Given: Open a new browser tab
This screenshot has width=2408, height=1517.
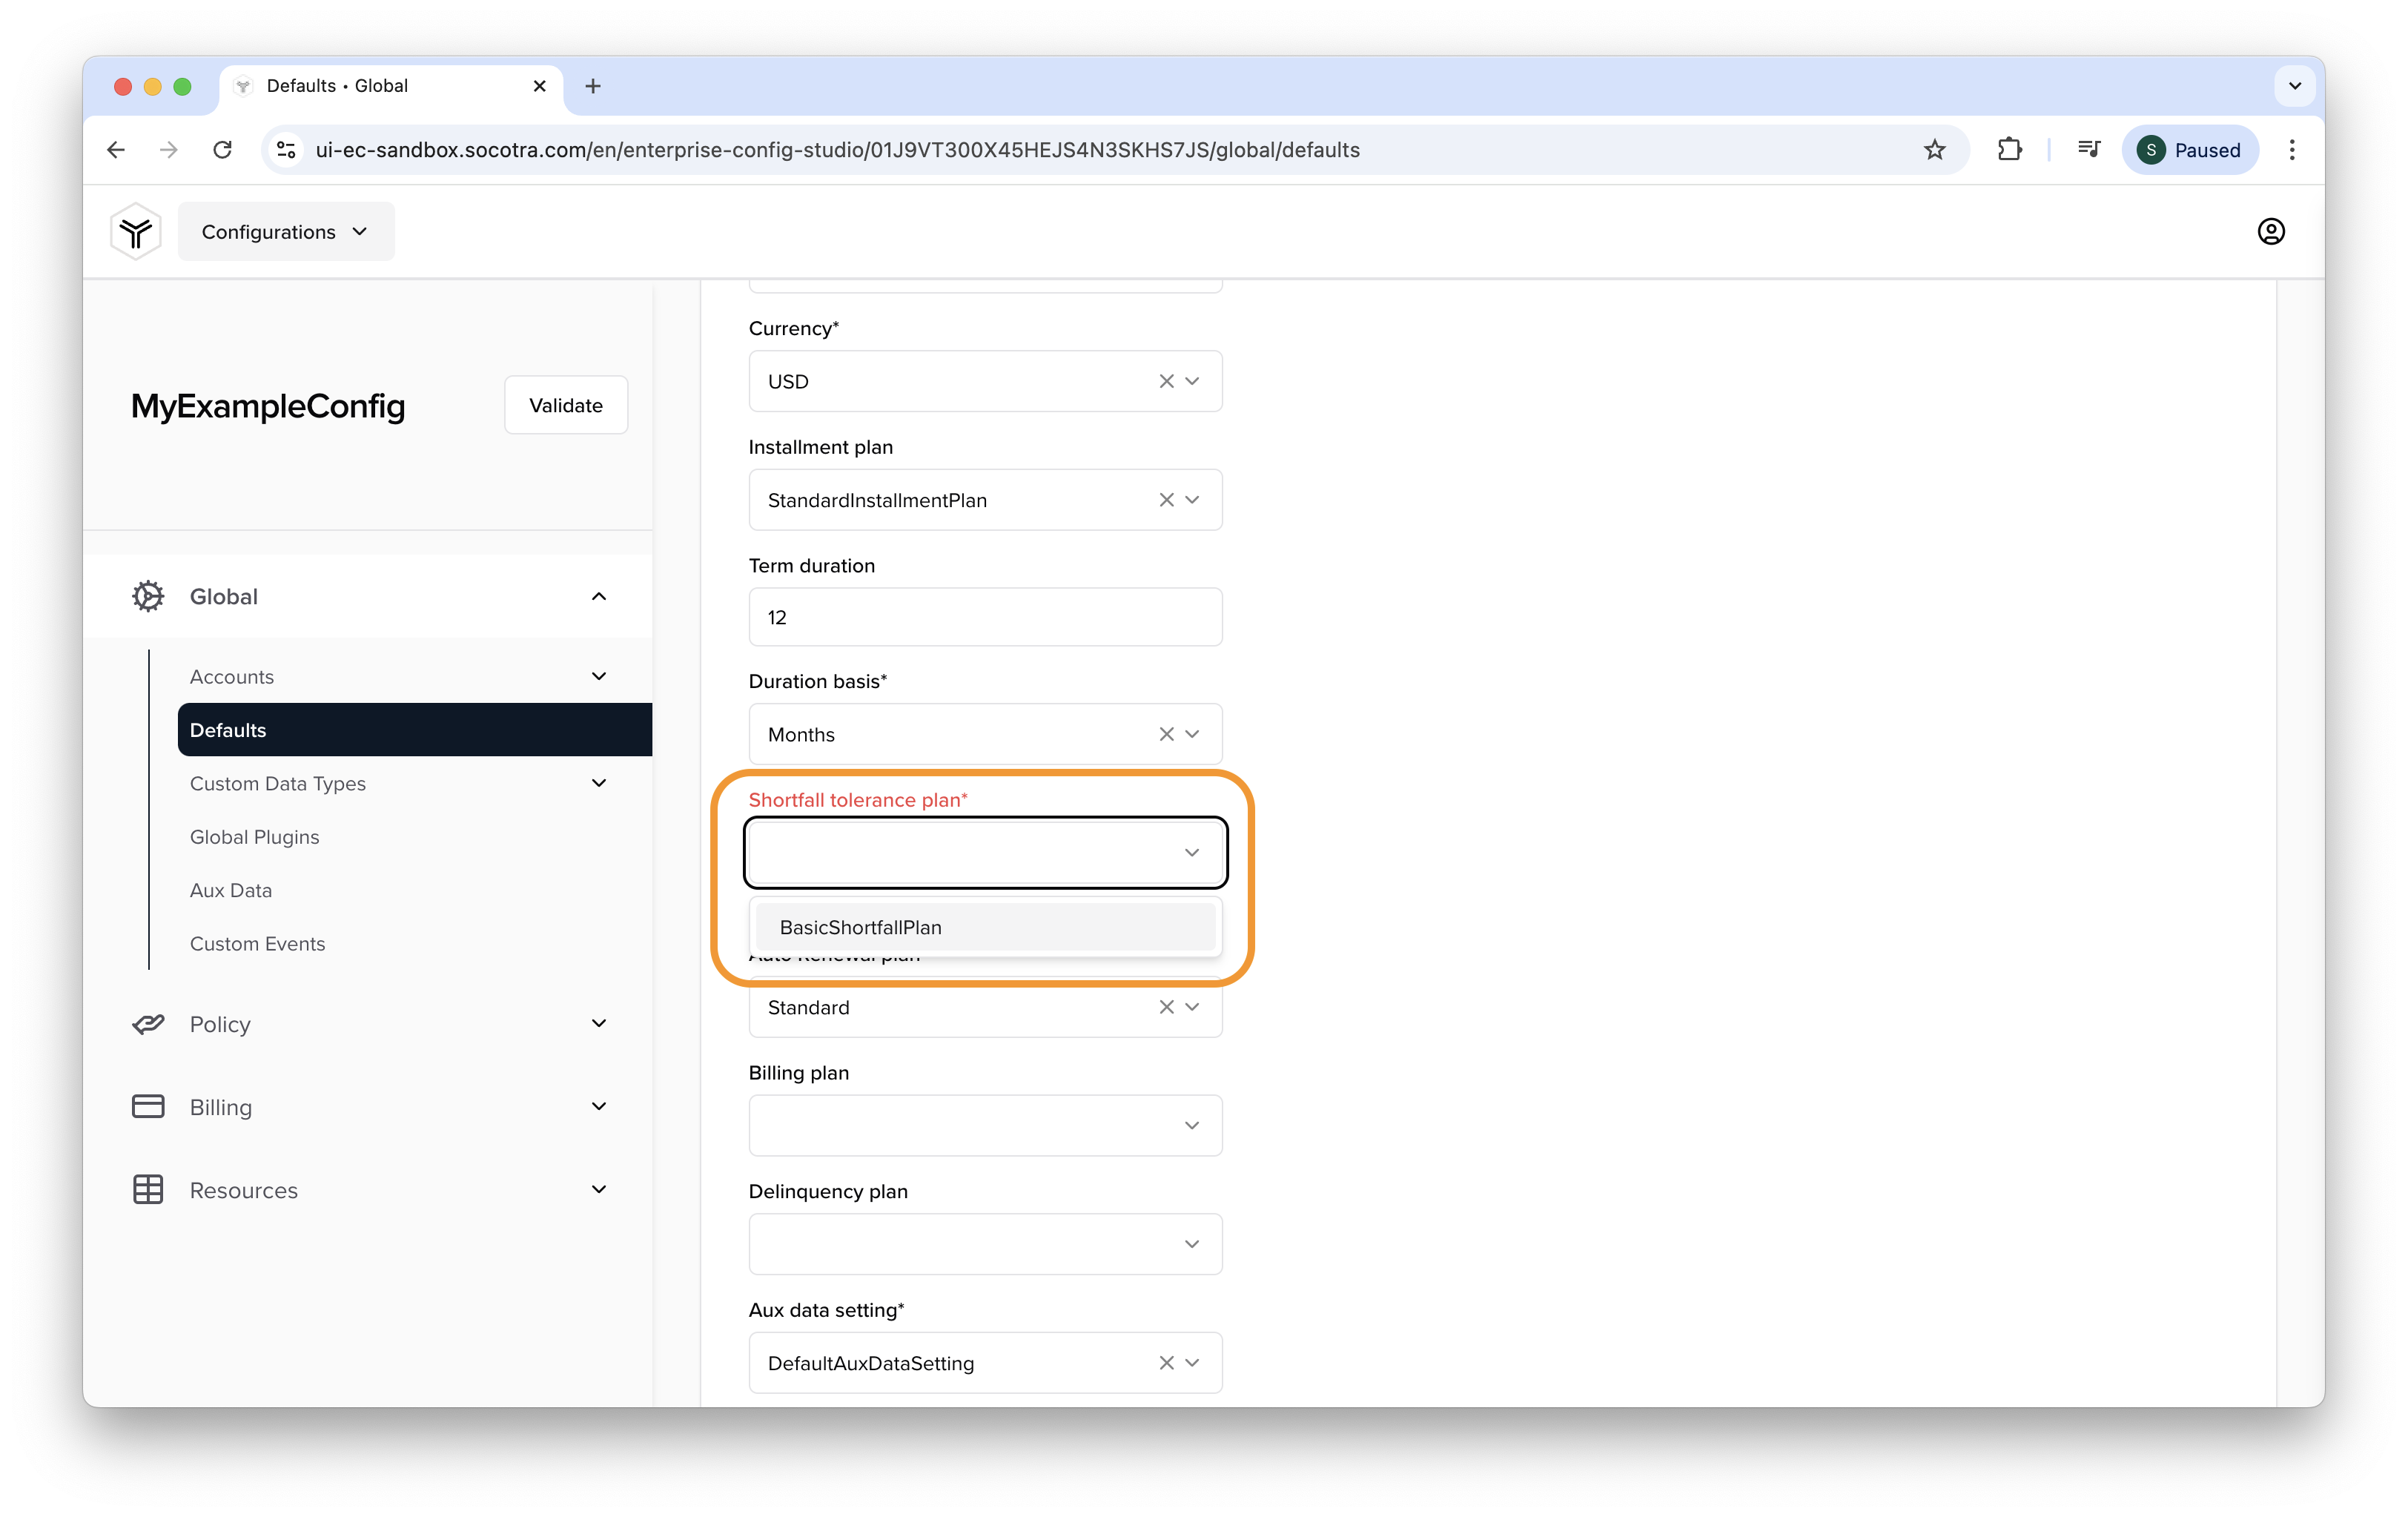Looking at the screenshot, I should click(593, 86).
